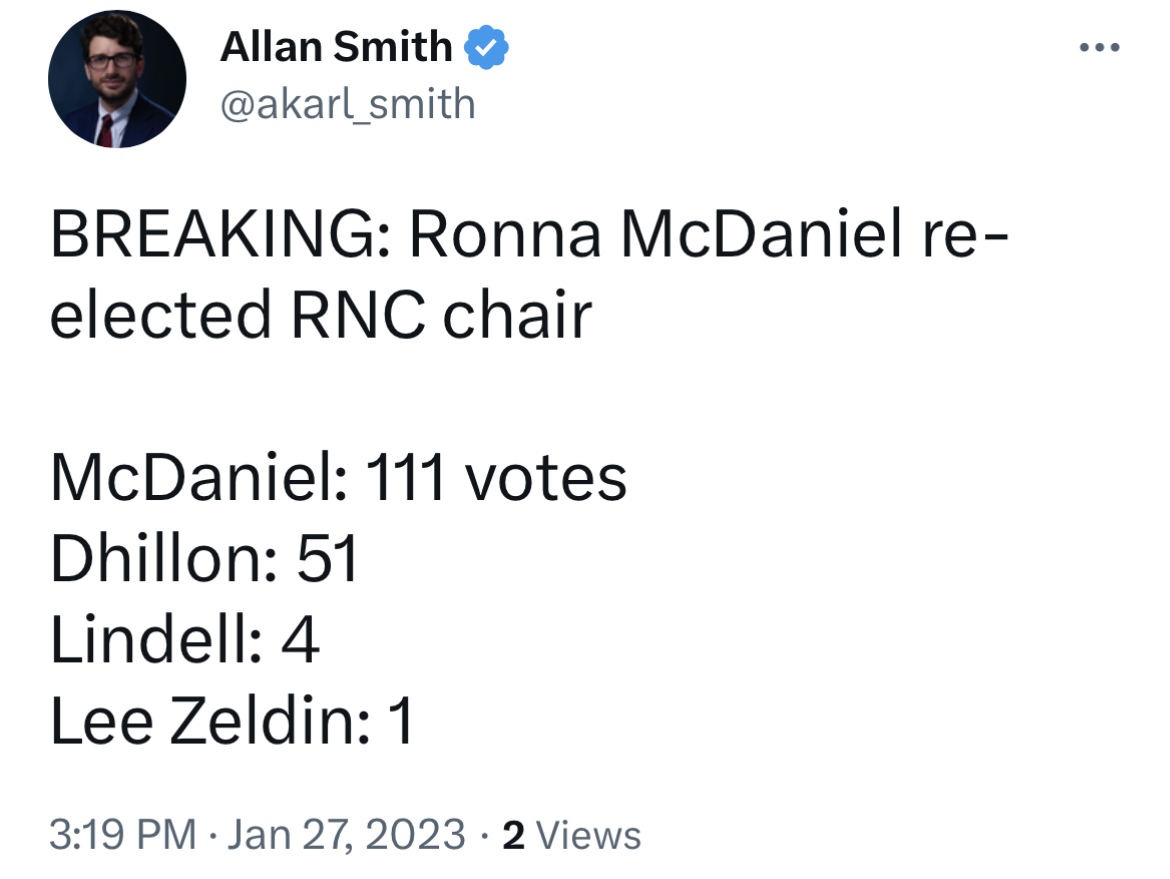Image resolution: width=1170 pixels, height=879 pixels.
Task: Click the bold 2 view count
Action: point(513,835)
